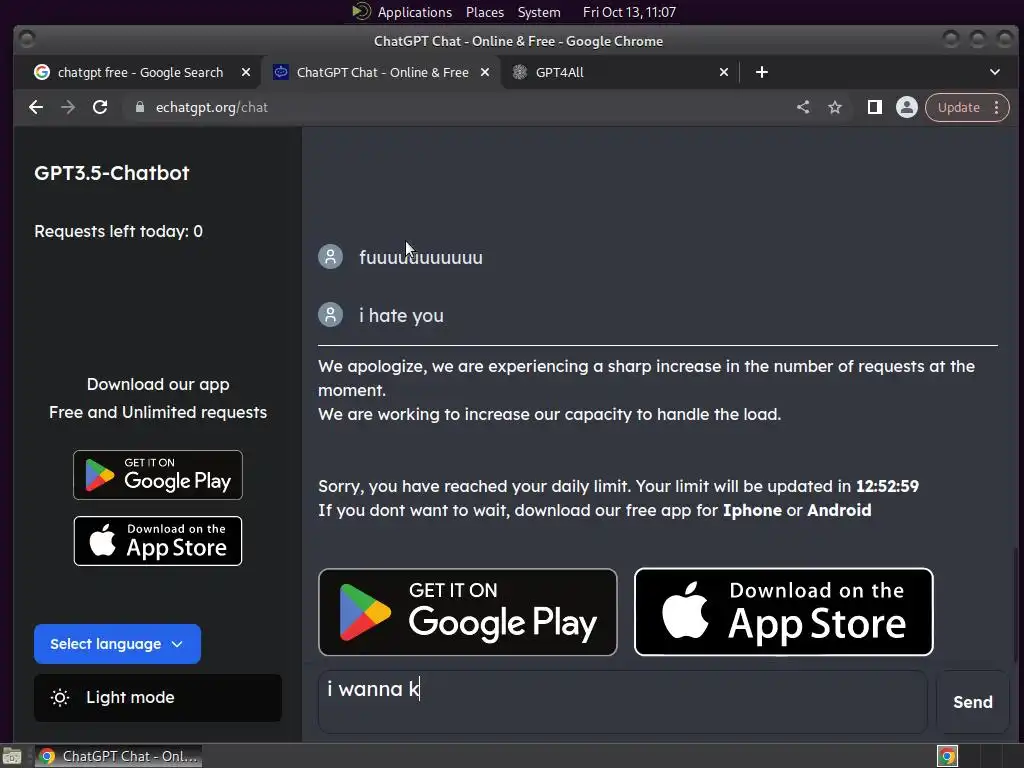Click the Iphone link in limit message

(x=752, y=510)
